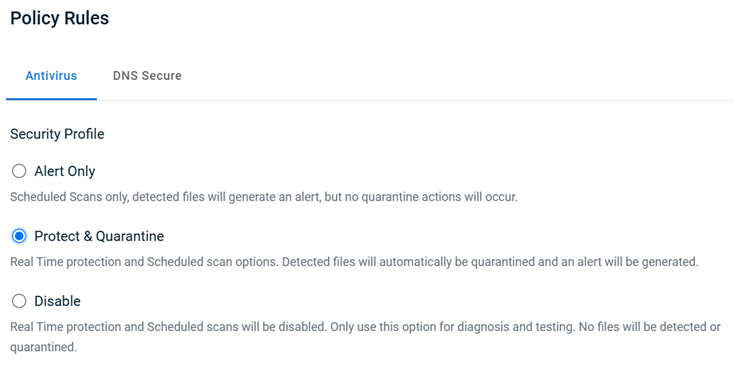Click the 'Detected files will automatically be quarantined' description
The image size is (734, 375).
click(374, 262)
